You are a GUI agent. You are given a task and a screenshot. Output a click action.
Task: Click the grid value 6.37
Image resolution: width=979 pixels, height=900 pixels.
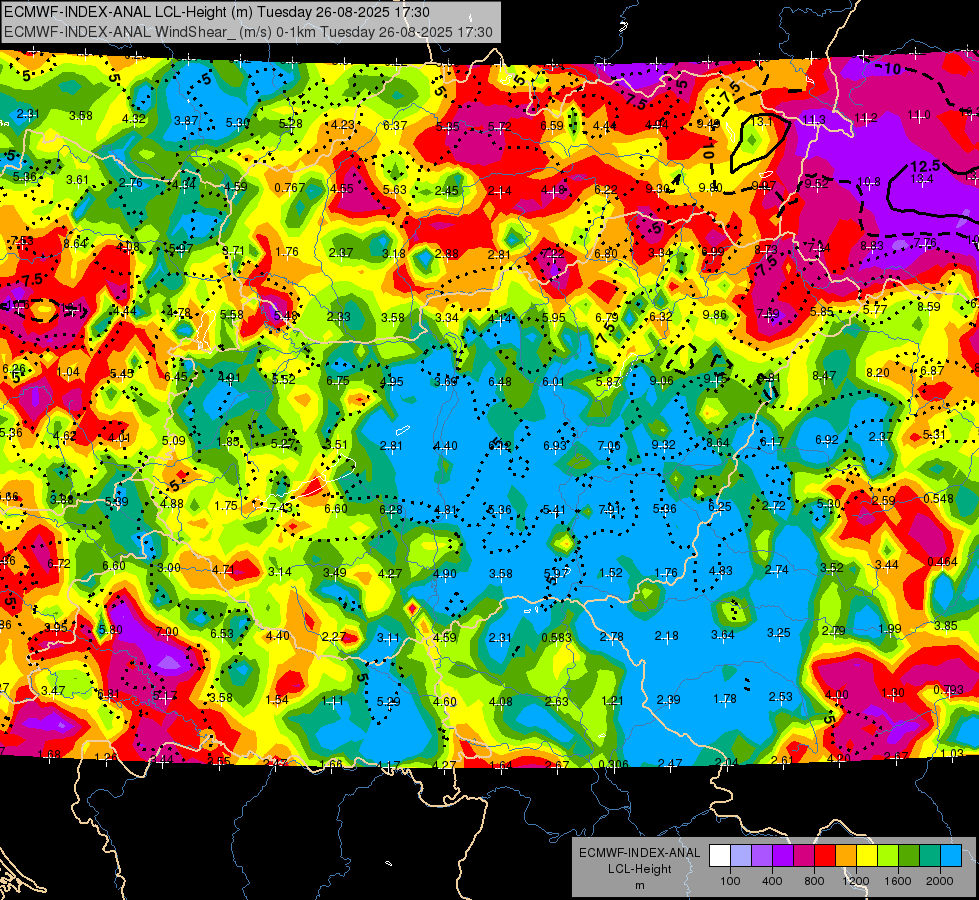(x=395, y=126)
